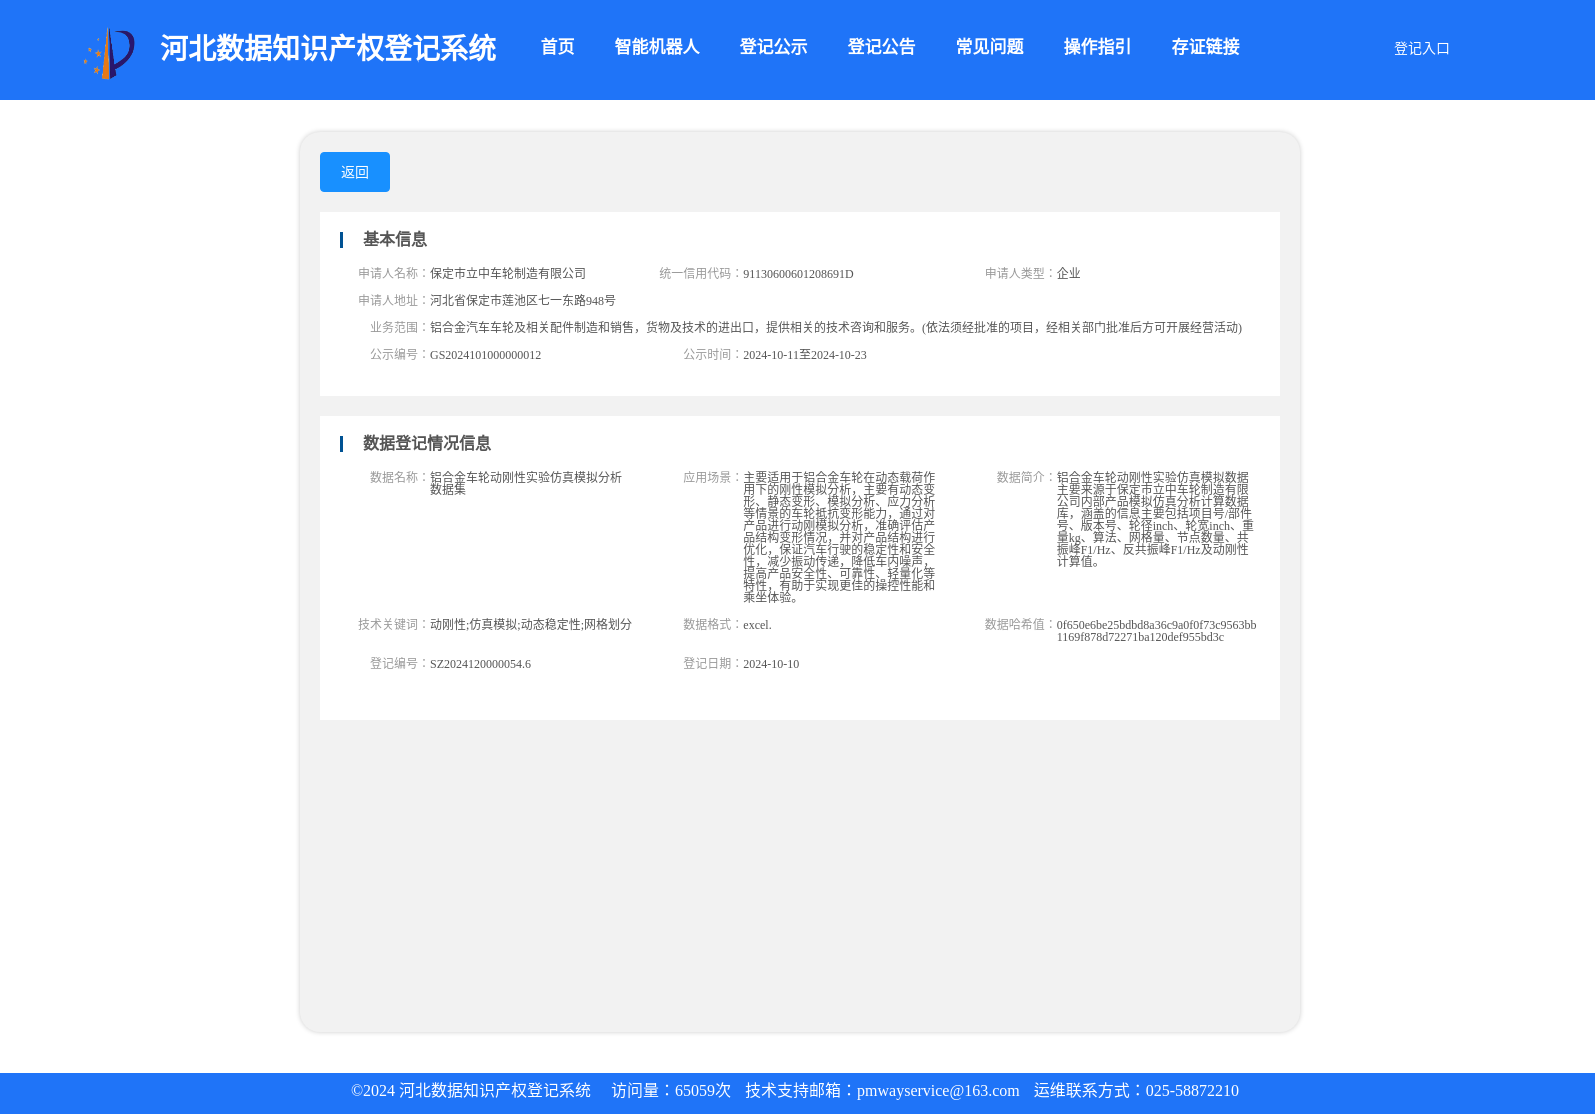Click the site logo icon
Image resolution: width=1595 pixels, height=1114 pixels.
[109, 52]
